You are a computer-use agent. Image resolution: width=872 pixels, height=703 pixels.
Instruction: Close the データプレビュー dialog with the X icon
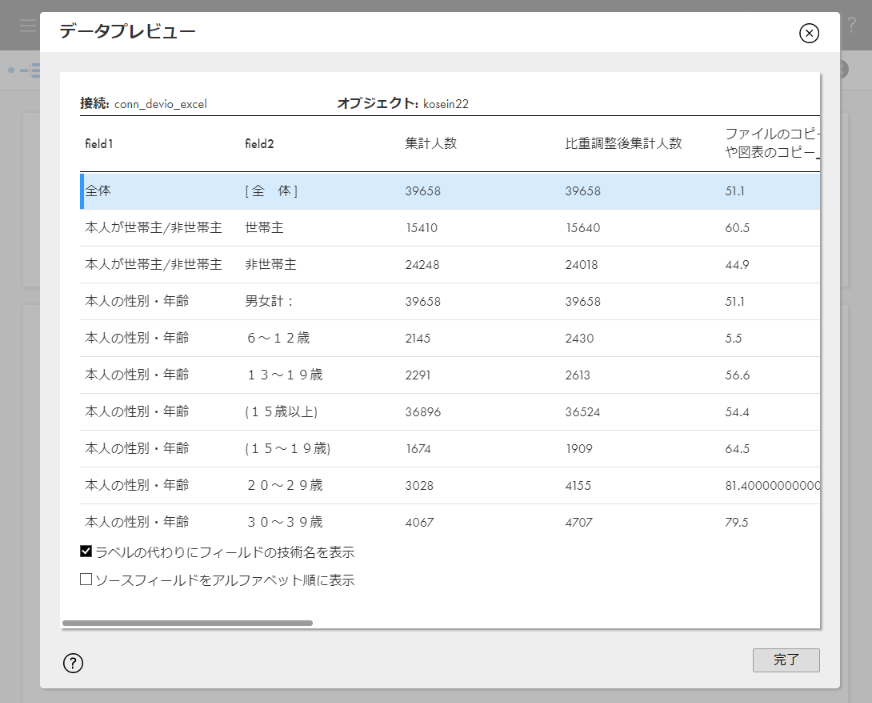click(x=809, y=33)
